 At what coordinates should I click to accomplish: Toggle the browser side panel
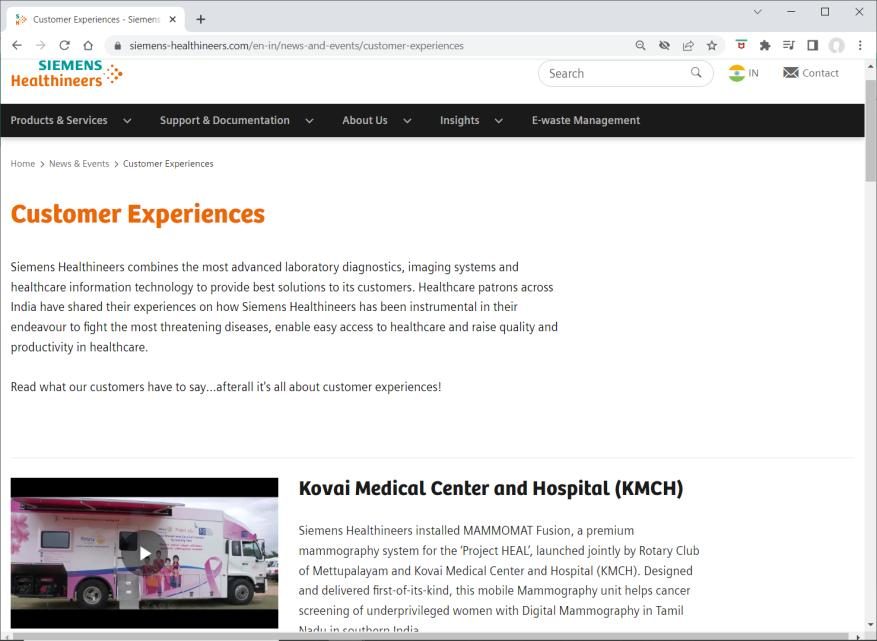click(812, 45)
